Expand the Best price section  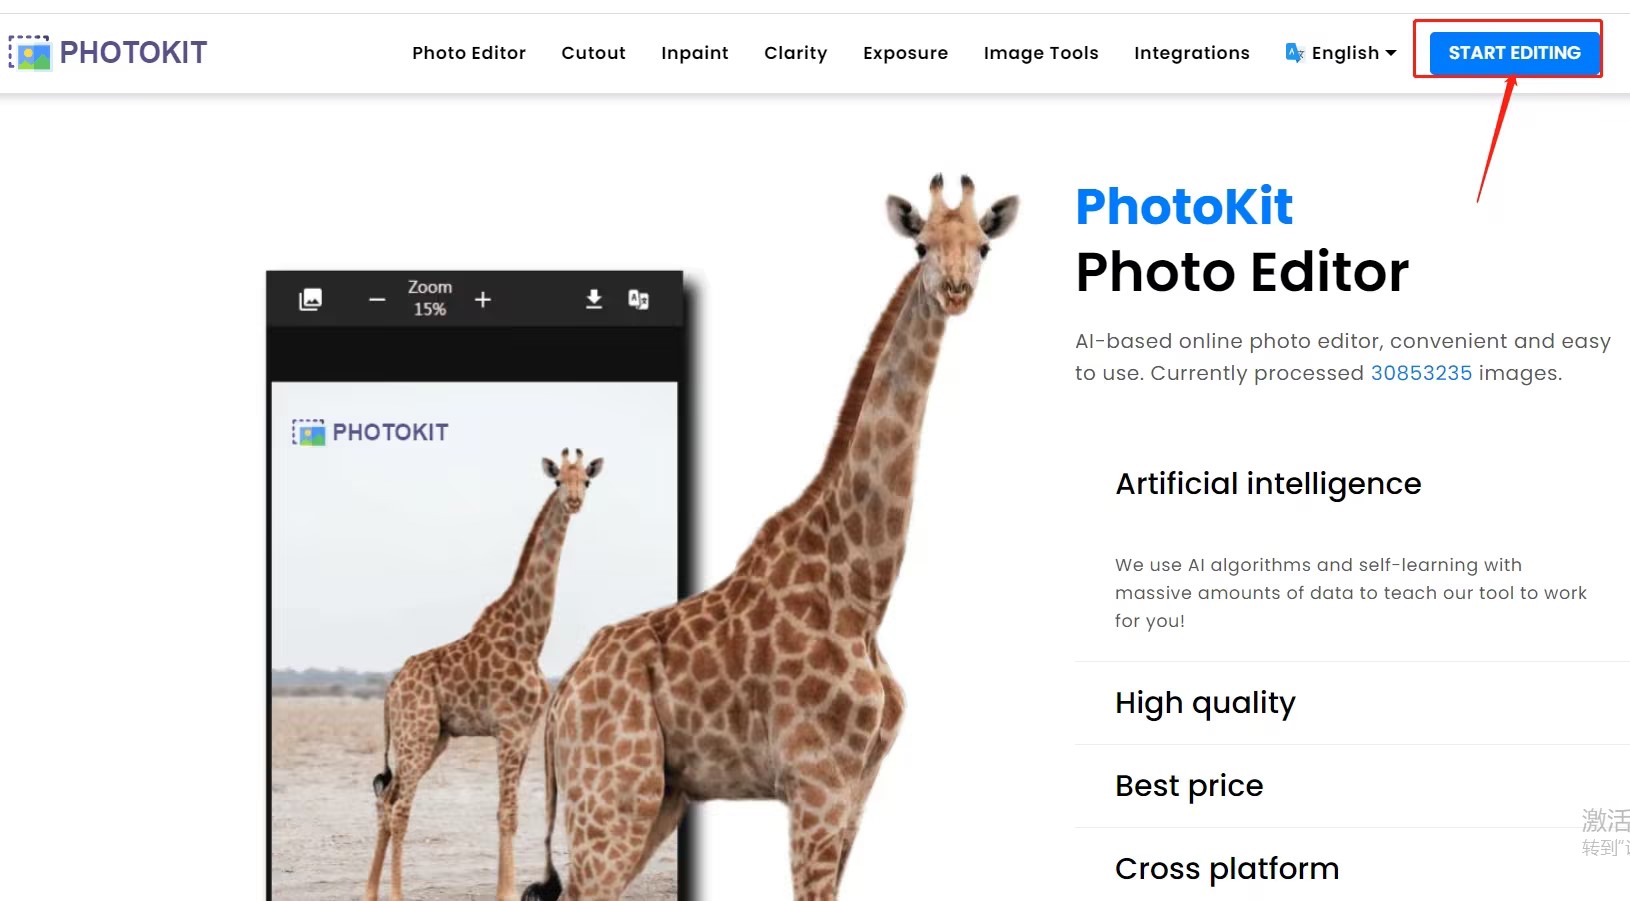pos(1189,786)
